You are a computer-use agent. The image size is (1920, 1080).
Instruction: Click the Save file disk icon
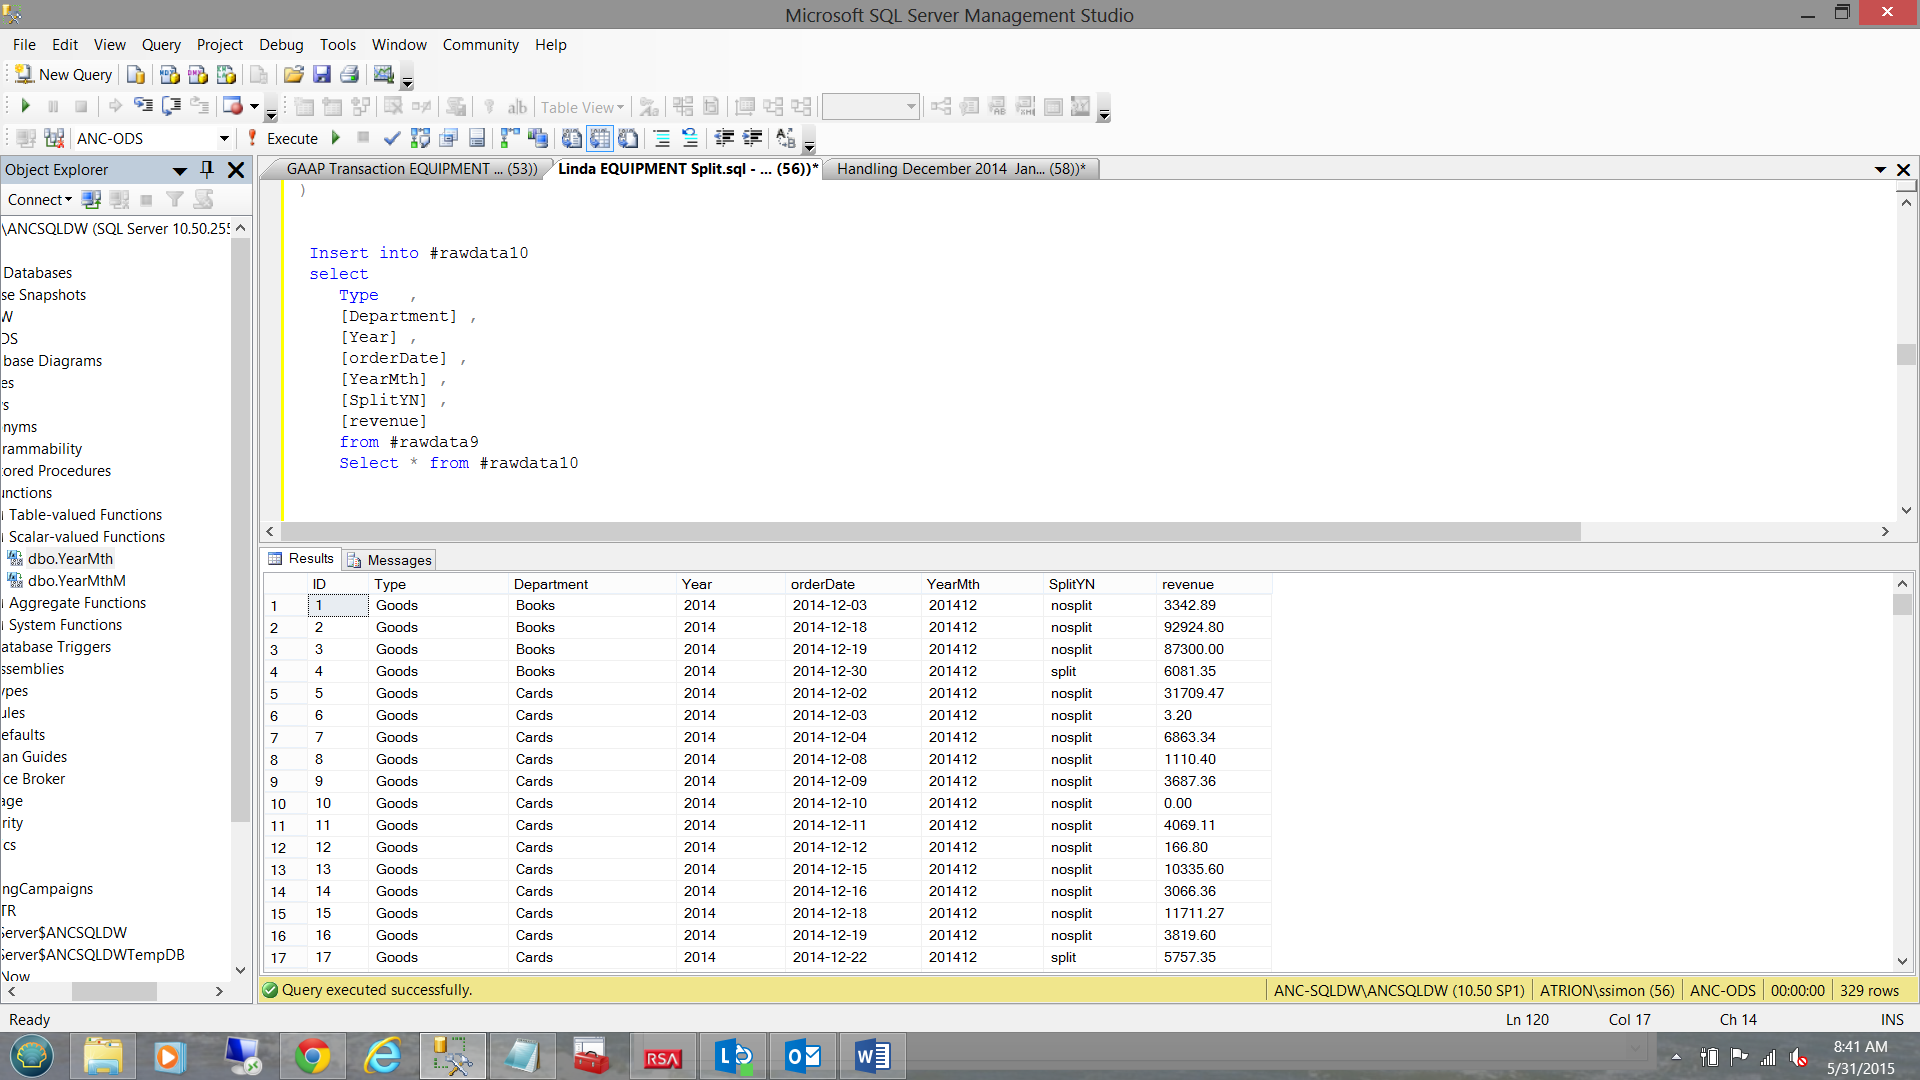(321, 75)
